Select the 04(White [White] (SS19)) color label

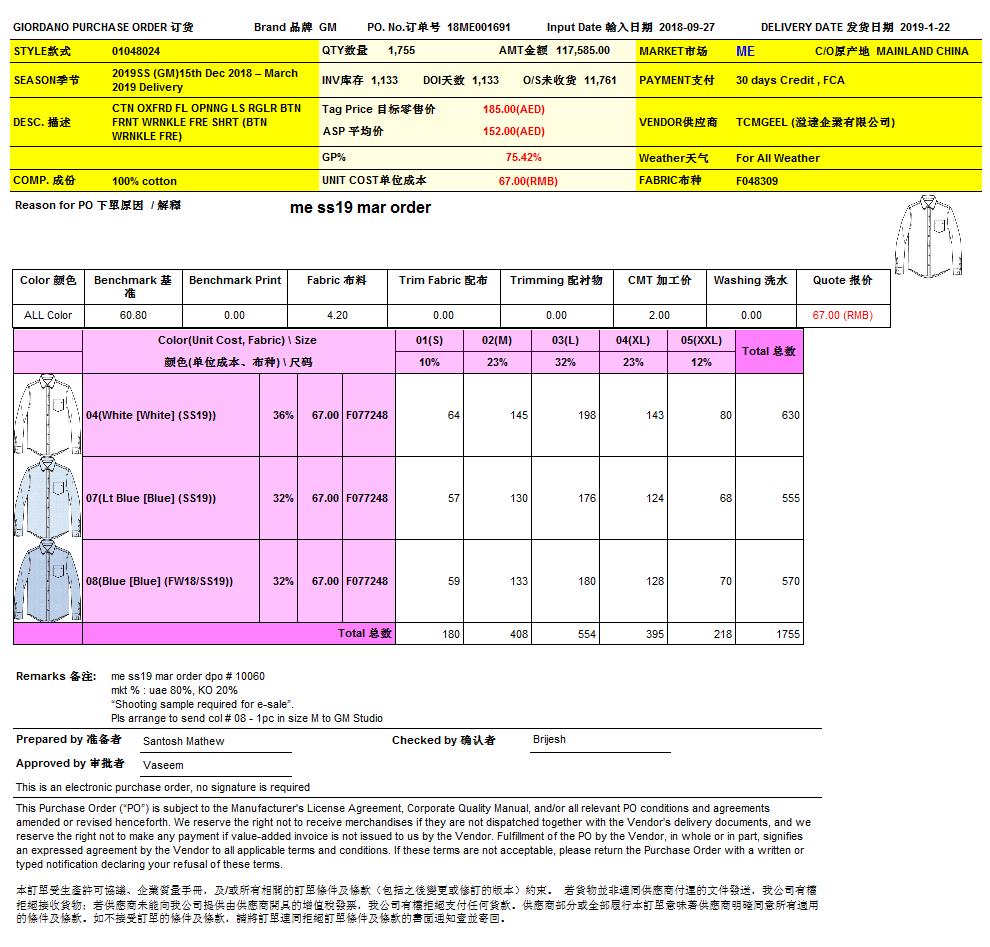(x=151, y=415)
